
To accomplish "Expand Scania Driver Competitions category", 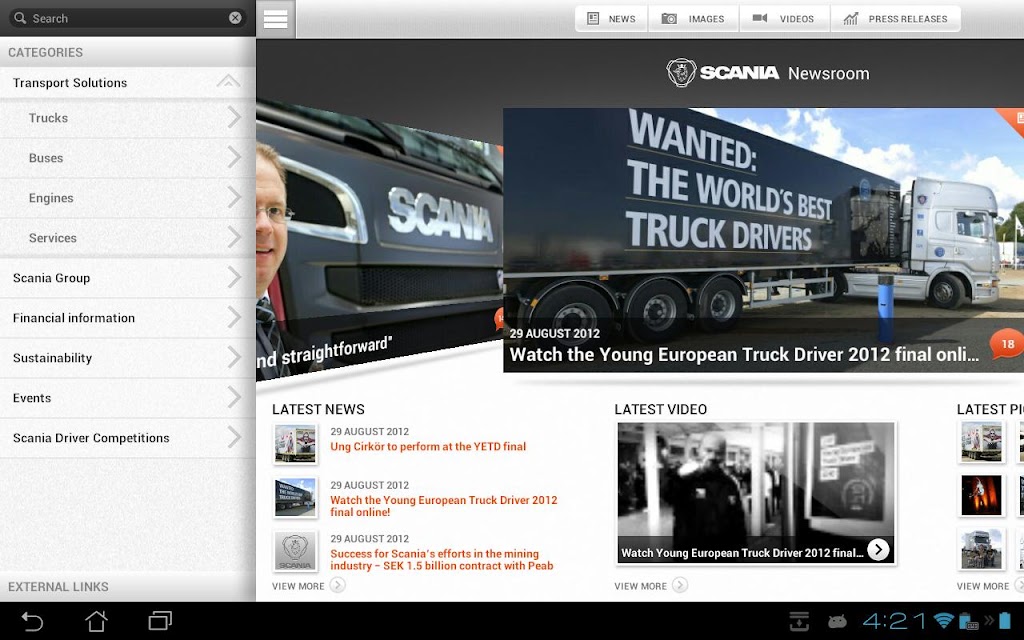I will [x=127, y=438].
